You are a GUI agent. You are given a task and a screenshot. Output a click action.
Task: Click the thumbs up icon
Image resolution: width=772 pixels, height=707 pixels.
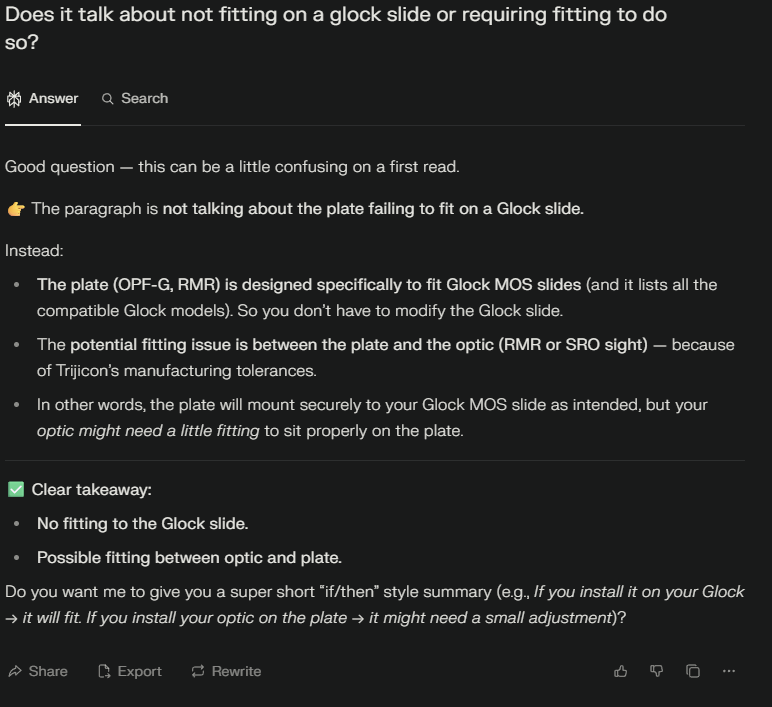tap(620, 671)
